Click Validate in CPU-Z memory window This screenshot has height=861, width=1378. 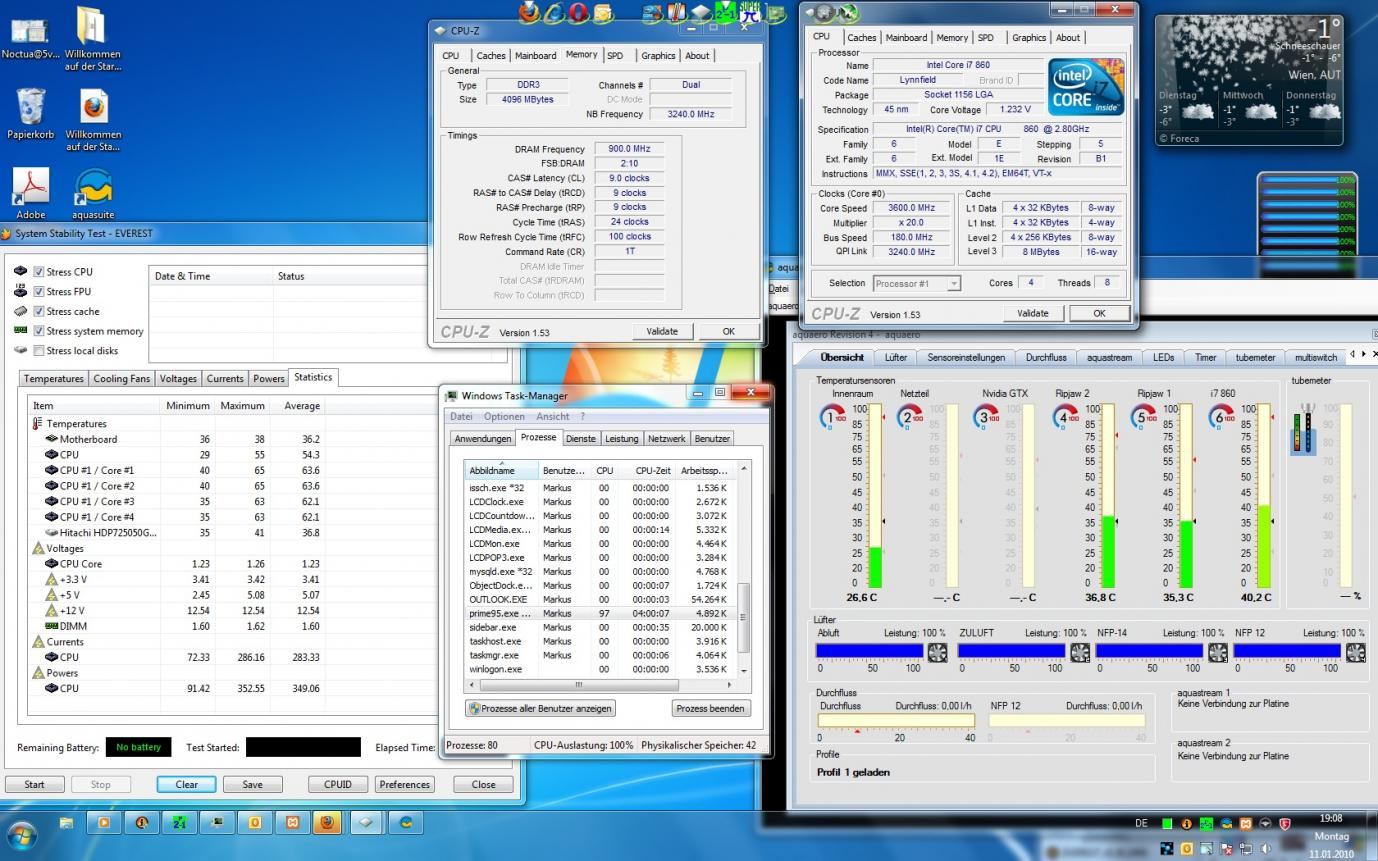[x=662, y=331]
